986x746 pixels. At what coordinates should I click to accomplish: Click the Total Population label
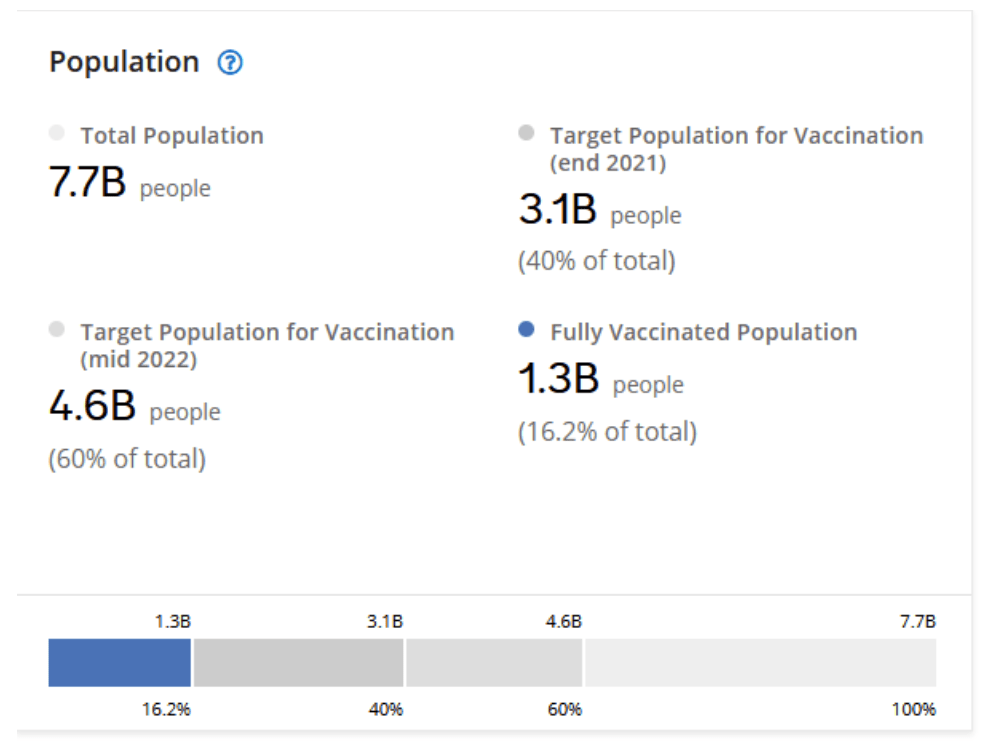[x=172, y=135]
